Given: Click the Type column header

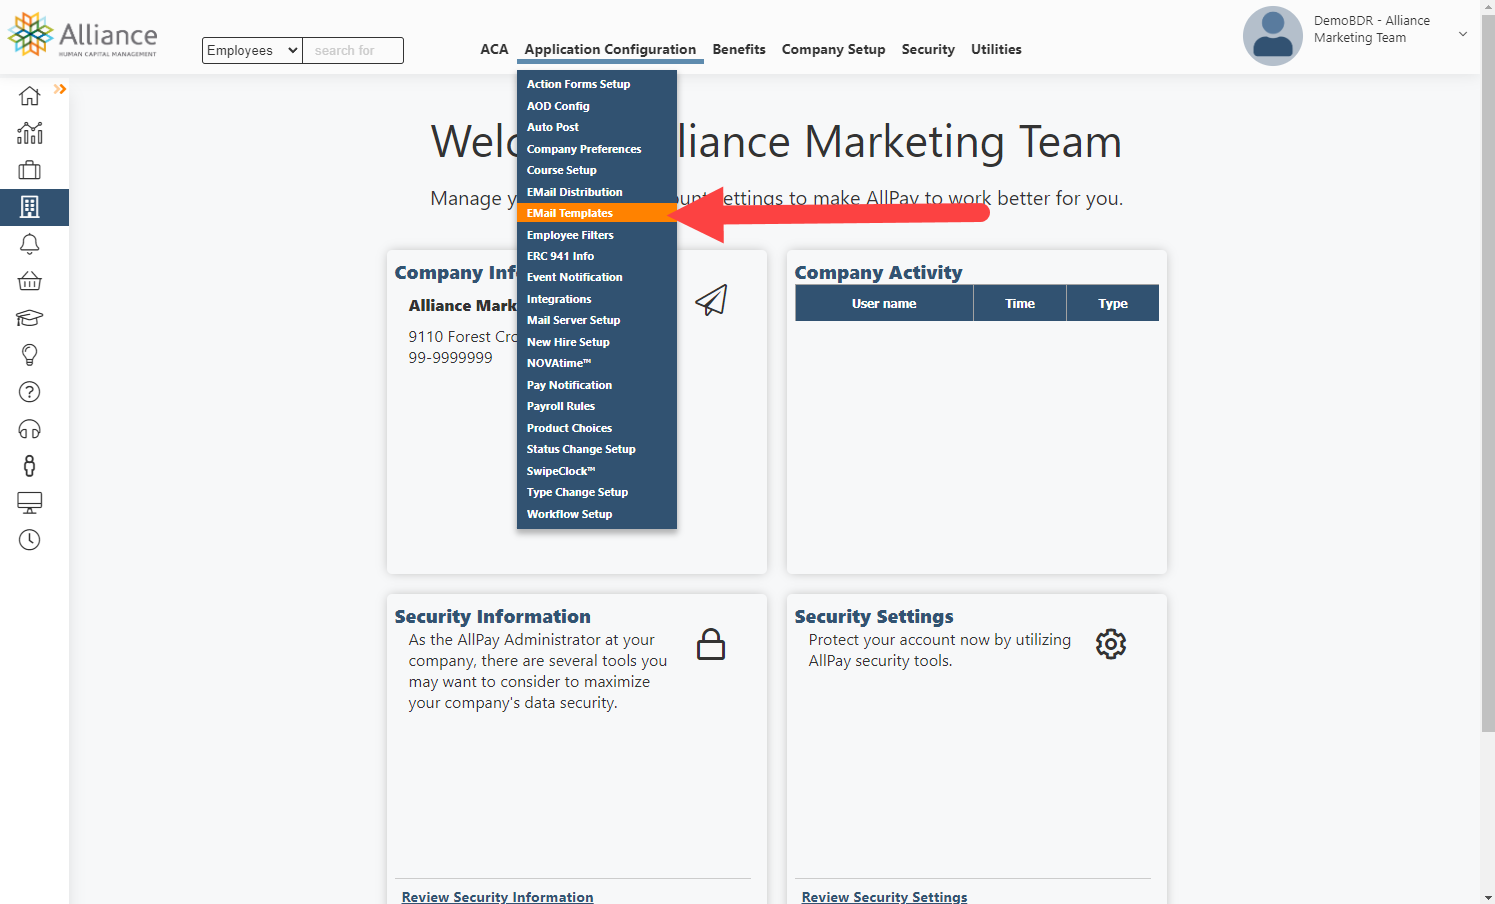Looking at the screenshot, I should click(x=1113, y=303).
